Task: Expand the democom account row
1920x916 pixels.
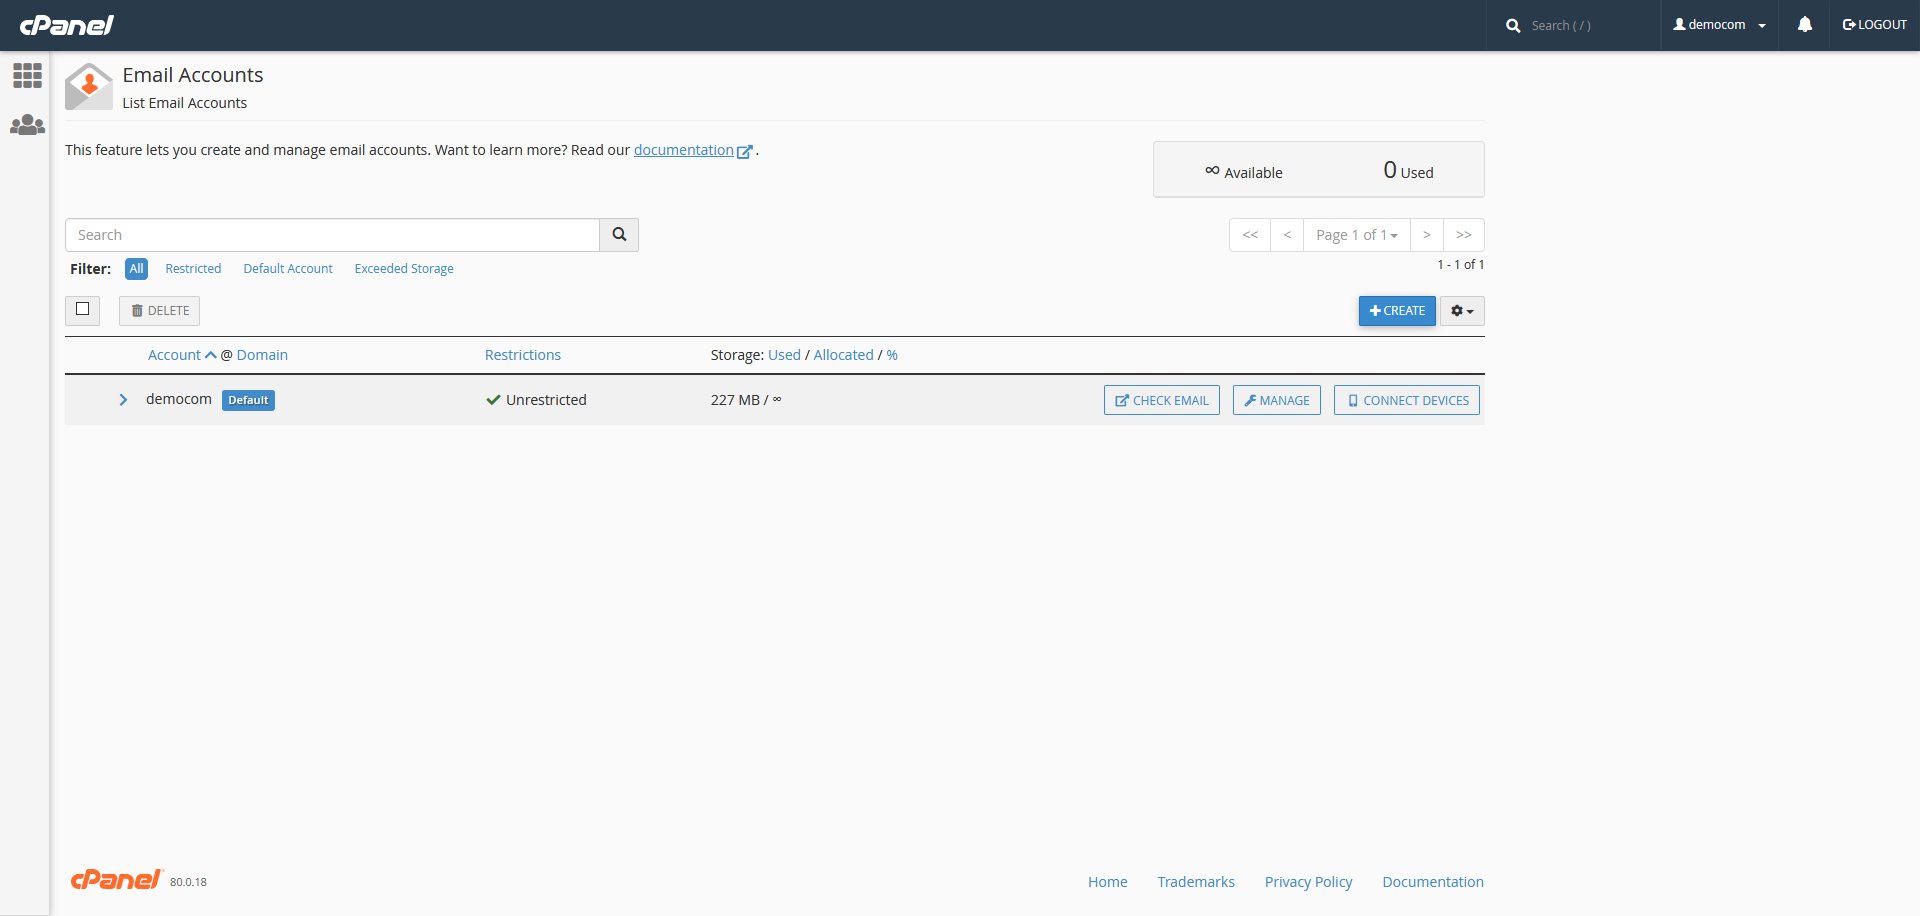Action: click(123, 400)
